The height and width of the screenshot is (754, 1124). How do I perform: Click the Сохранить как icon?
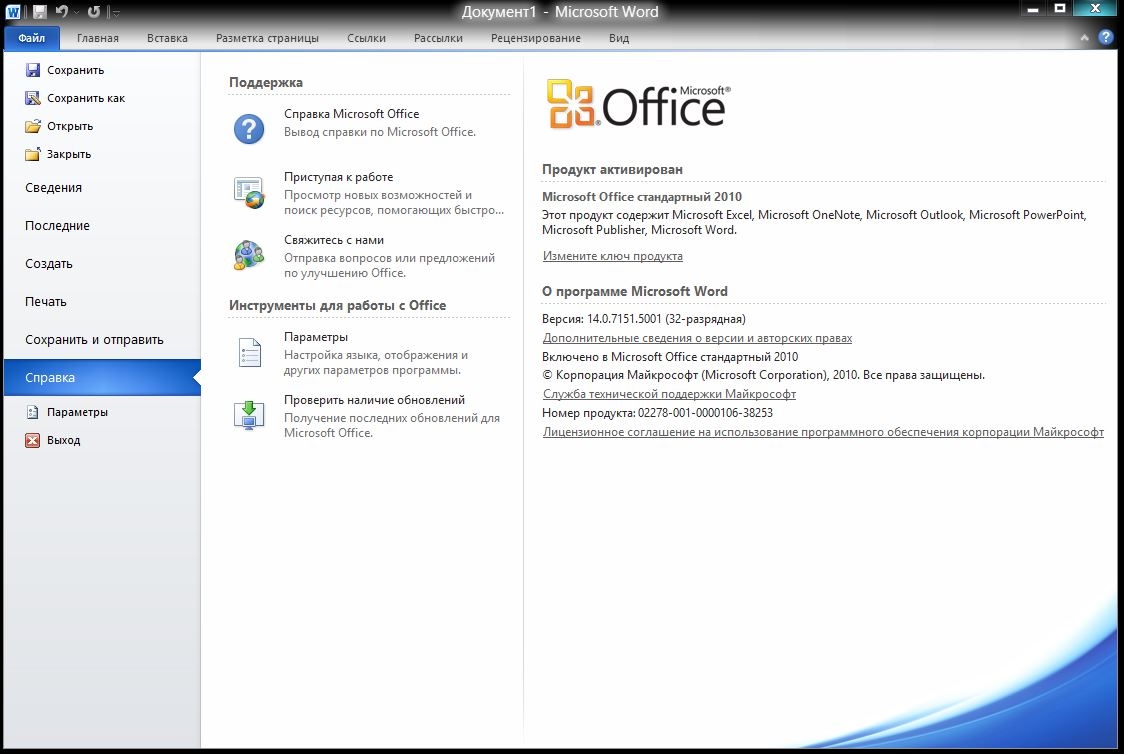(x=32, y=97)
